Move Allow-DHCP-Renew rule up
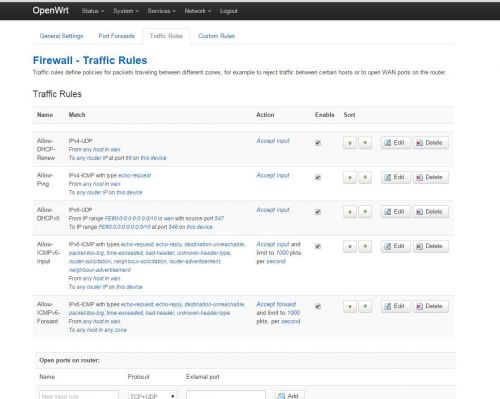Image resolution: width=500 pixels, height=399 pixels. (x=350, y=143)
